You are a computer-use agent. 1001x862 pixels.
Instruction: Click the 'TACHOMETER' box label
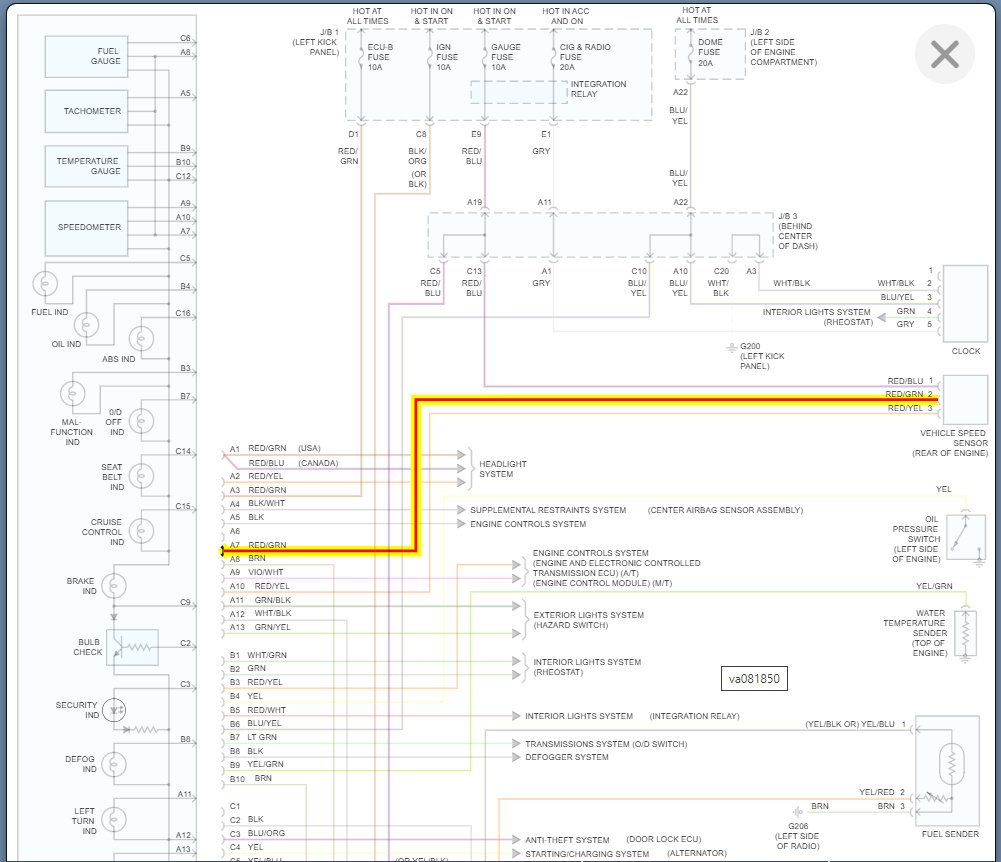(92, 111)
